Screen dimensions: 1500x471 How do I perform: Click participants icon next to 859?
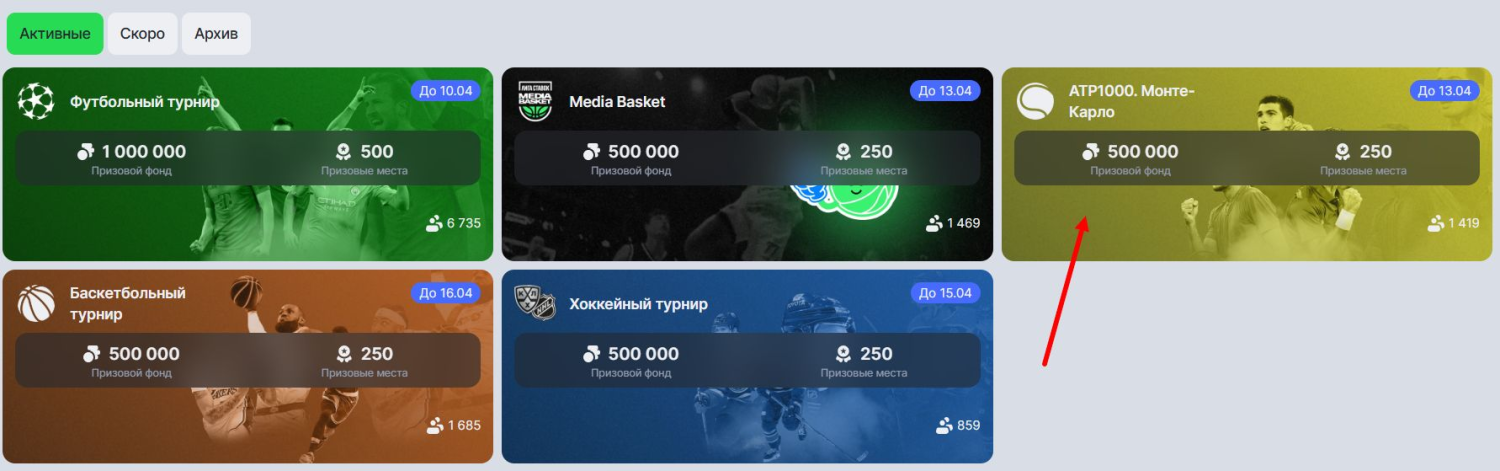[x=944, y=425]
